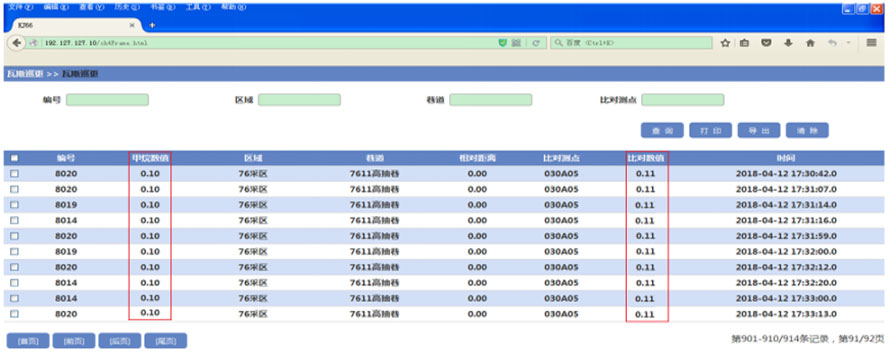Go back with the browser back arrow
Image resolution: width=889 pixels, height=363 pixels.
[16, 43]
